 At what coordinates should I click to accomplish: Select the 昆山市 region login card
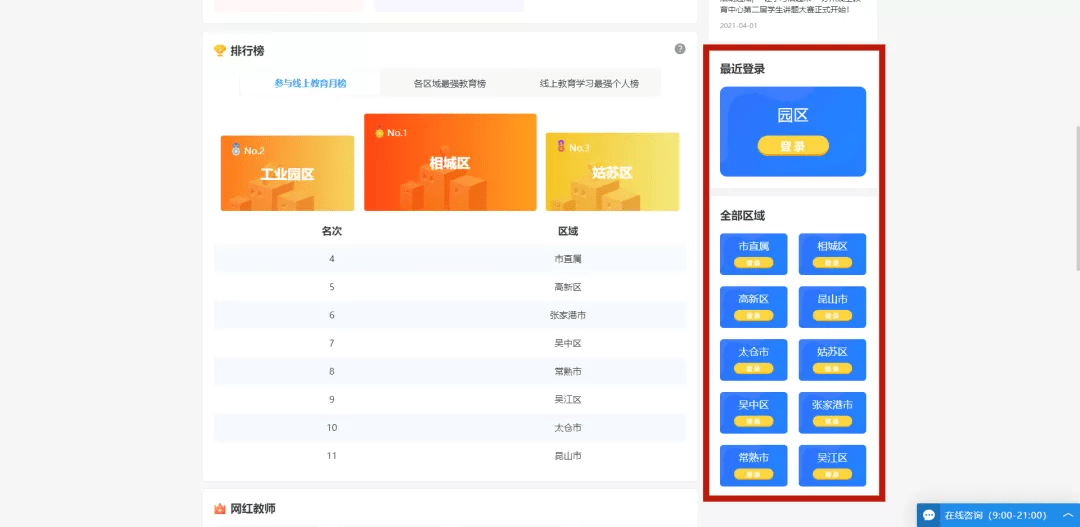pos(832,307)
